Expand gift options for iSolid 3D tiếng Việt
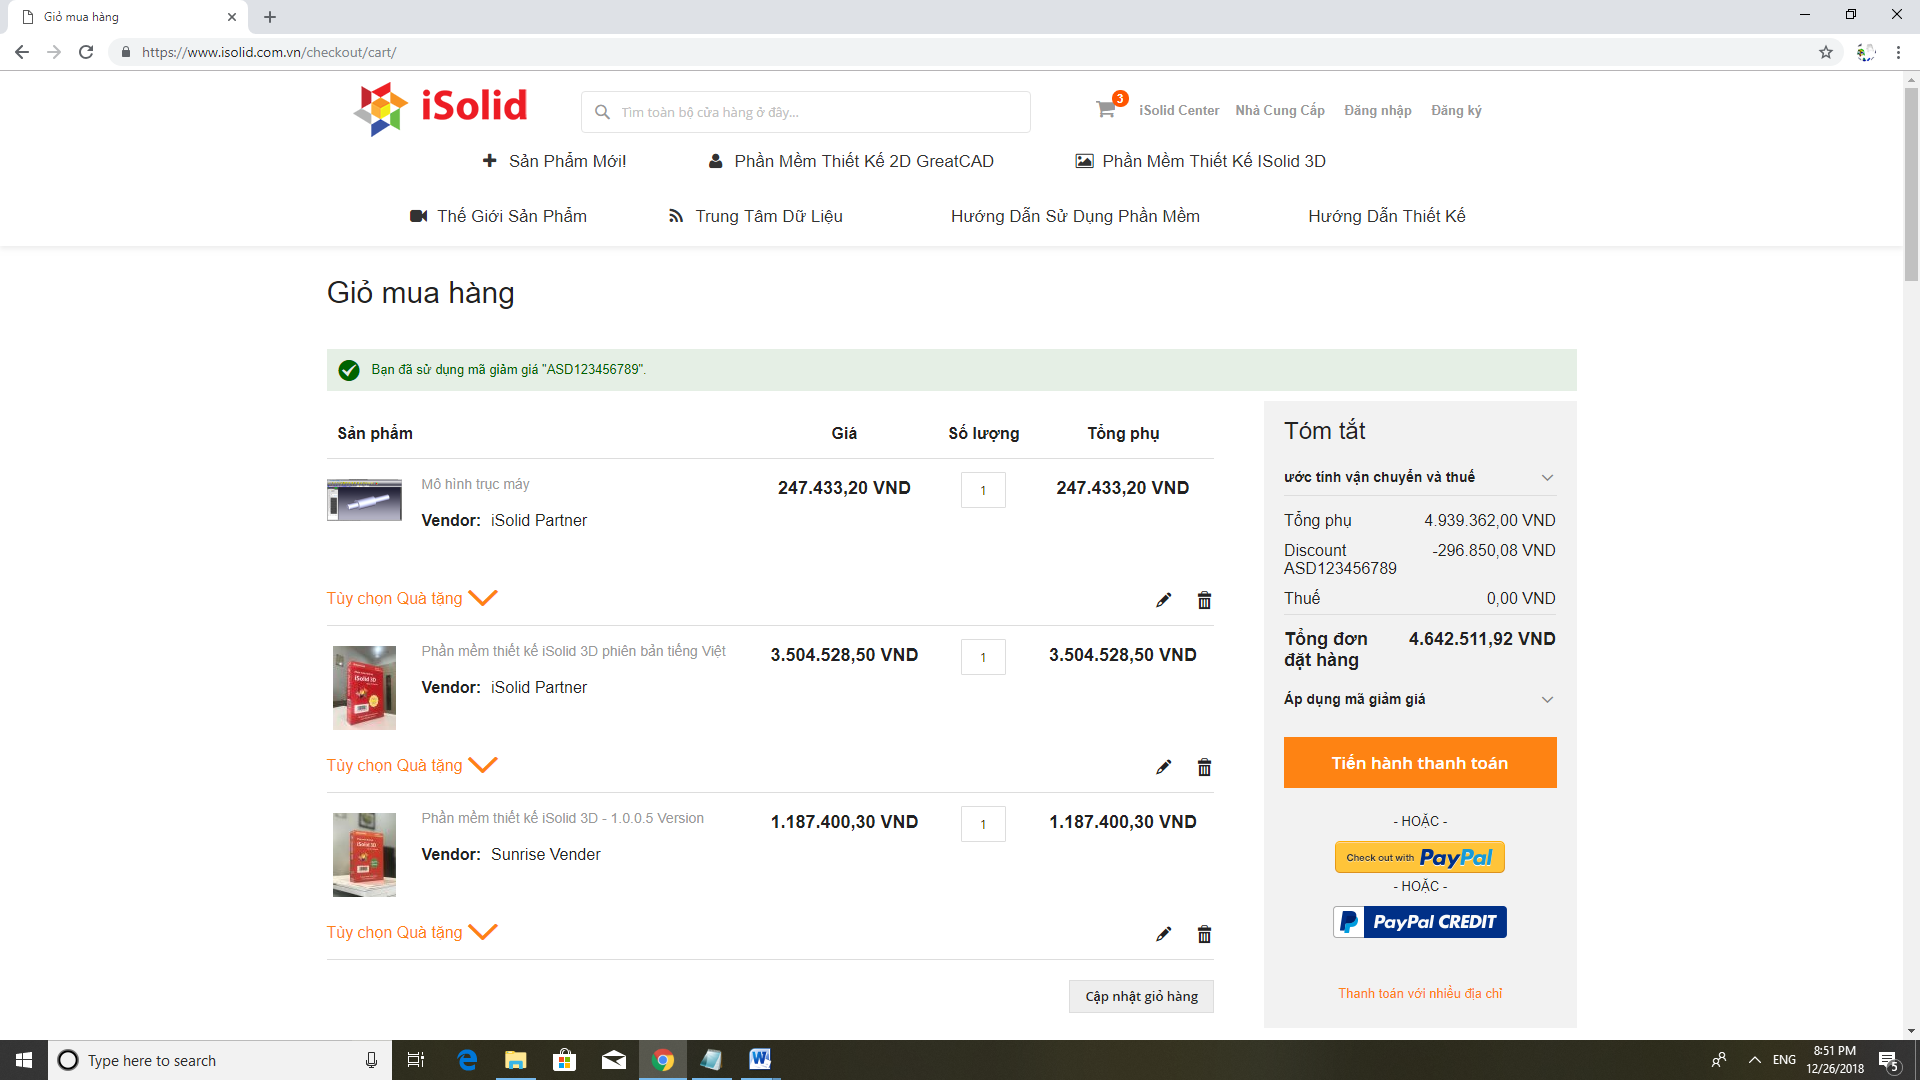Screen dimensions: 1920x1080 click(x=411, y=765)
